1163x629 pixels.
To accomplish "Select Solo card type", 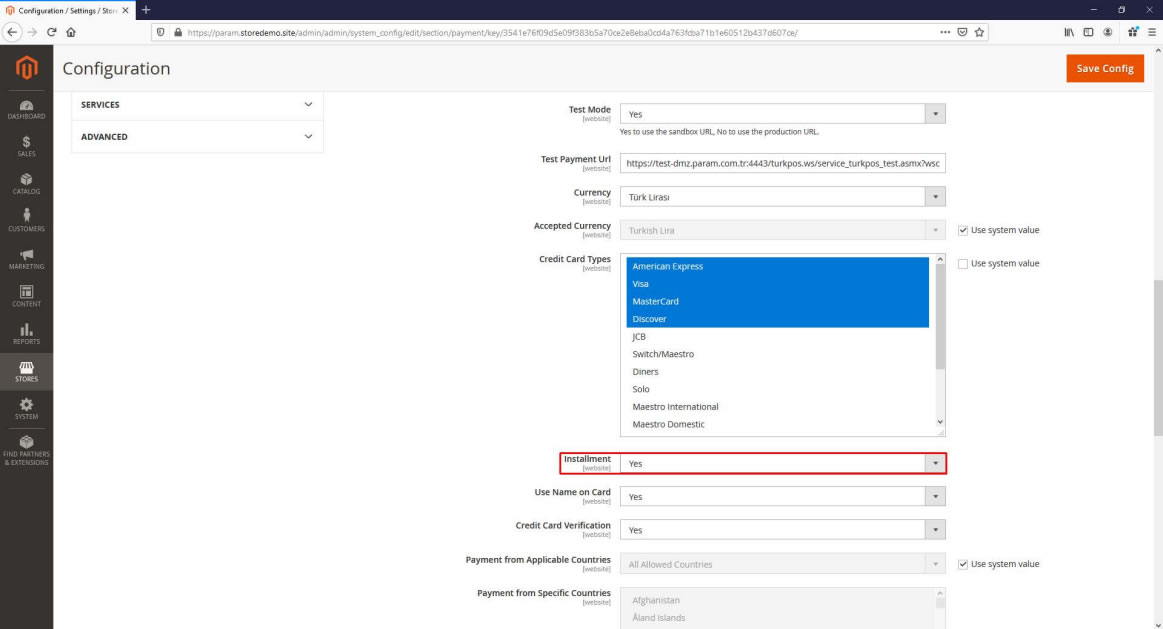I will [x=777, y=389].
